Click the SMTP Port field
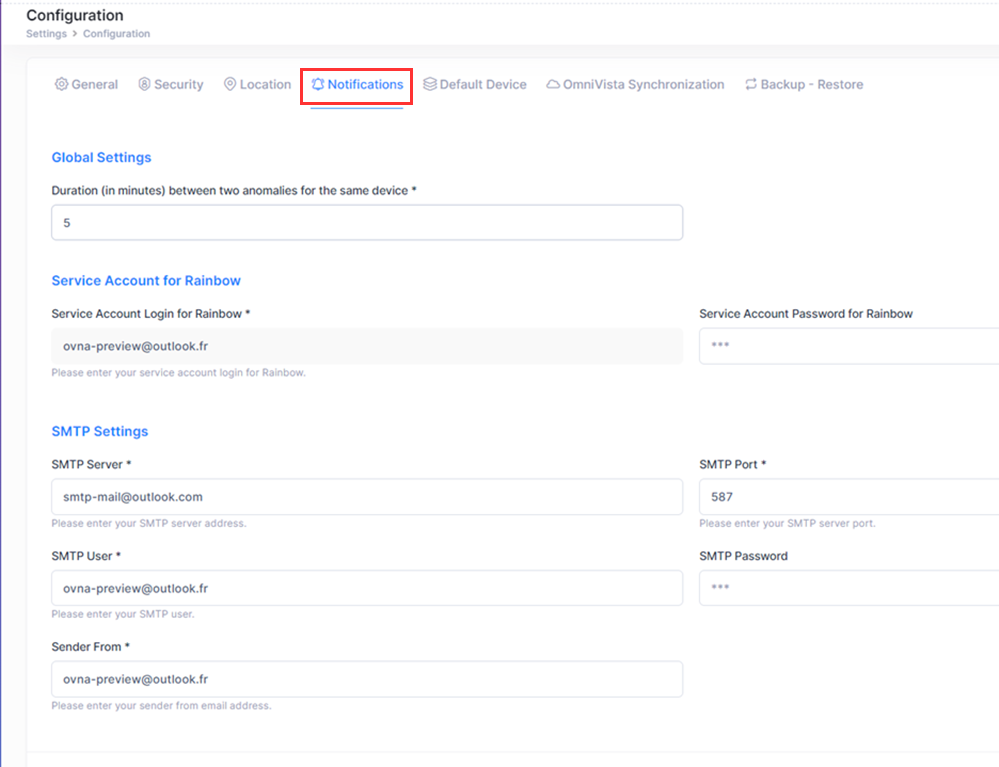This screenshot has height=767, width=999. click(x=848, y=497)
